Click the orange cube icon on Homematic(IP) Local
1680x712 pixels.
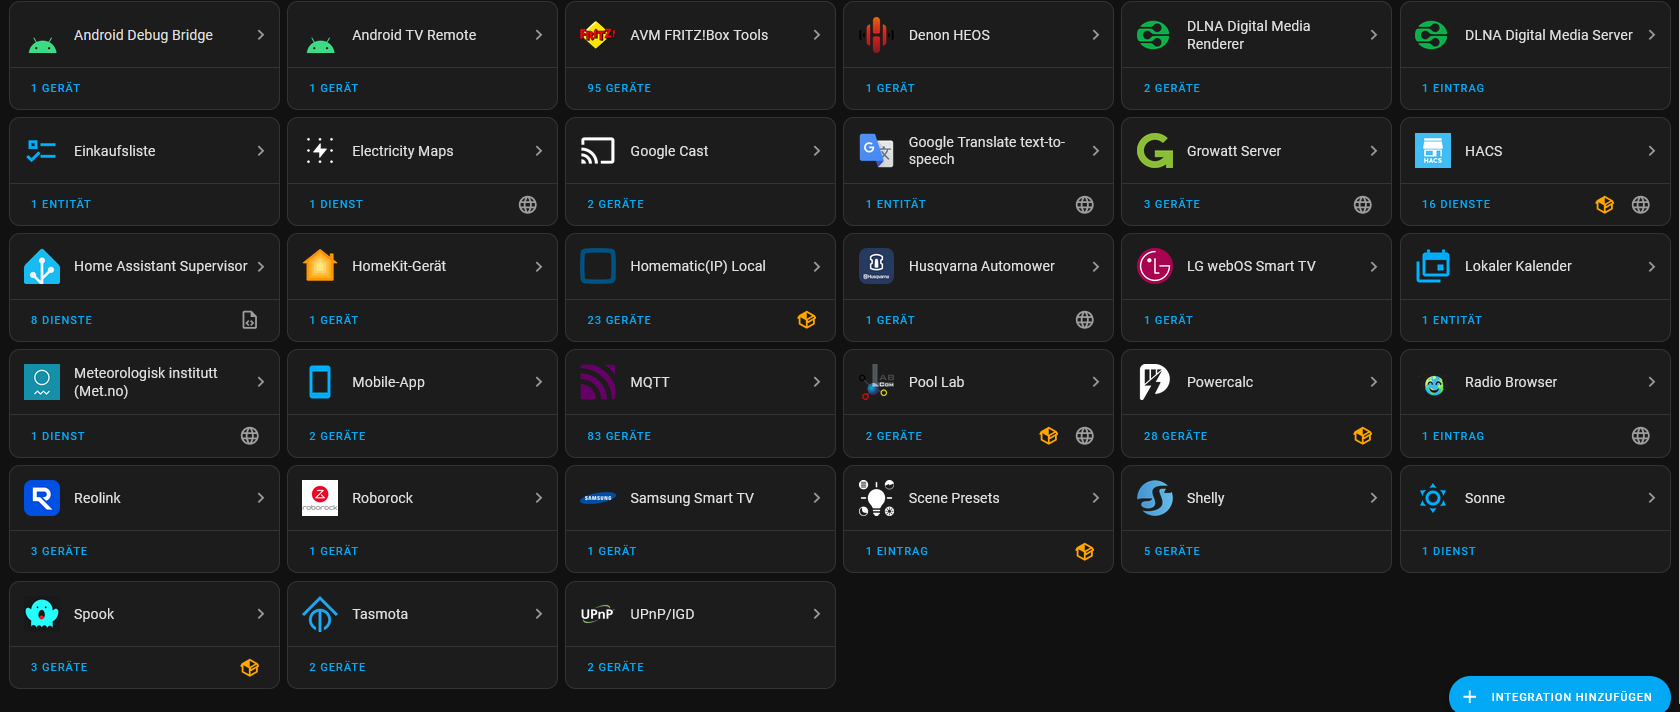[807, 320]
